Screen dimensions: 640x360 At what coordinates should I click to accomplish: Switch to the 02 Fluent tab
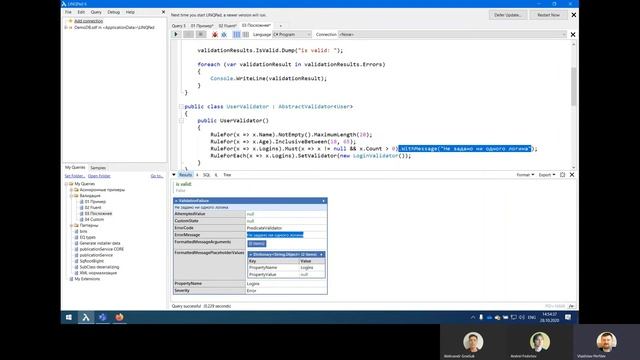click(x=228, y=26)
